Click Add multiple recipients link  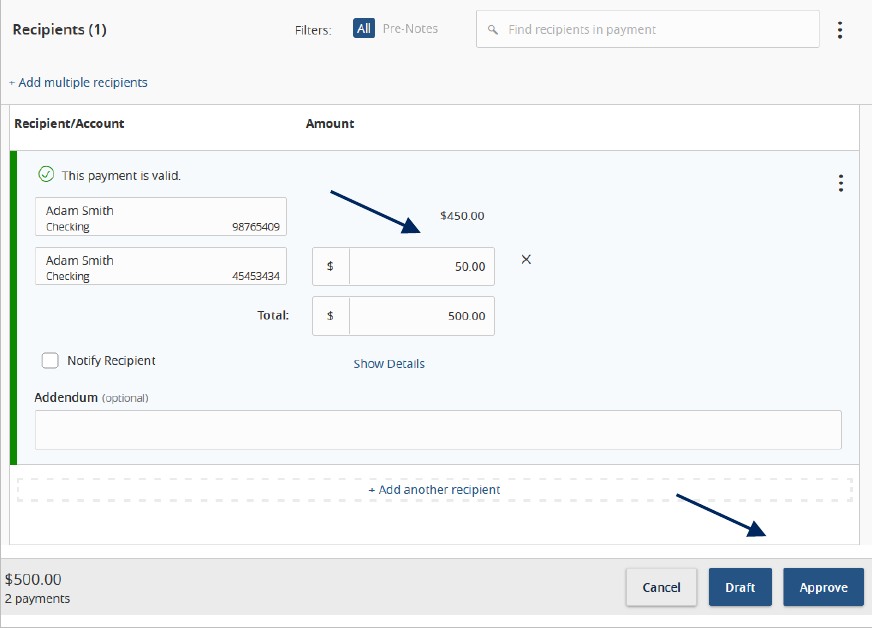pos(78,82)
